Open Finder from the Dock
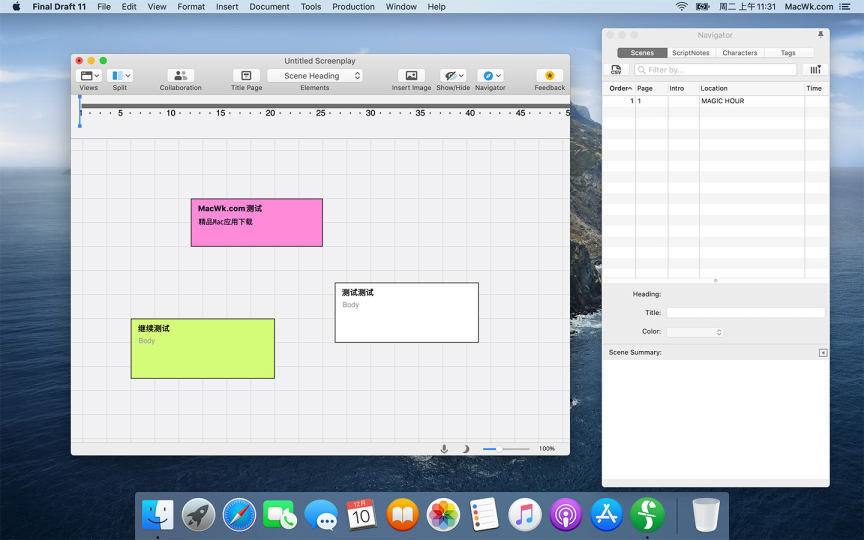 point(158,515)
